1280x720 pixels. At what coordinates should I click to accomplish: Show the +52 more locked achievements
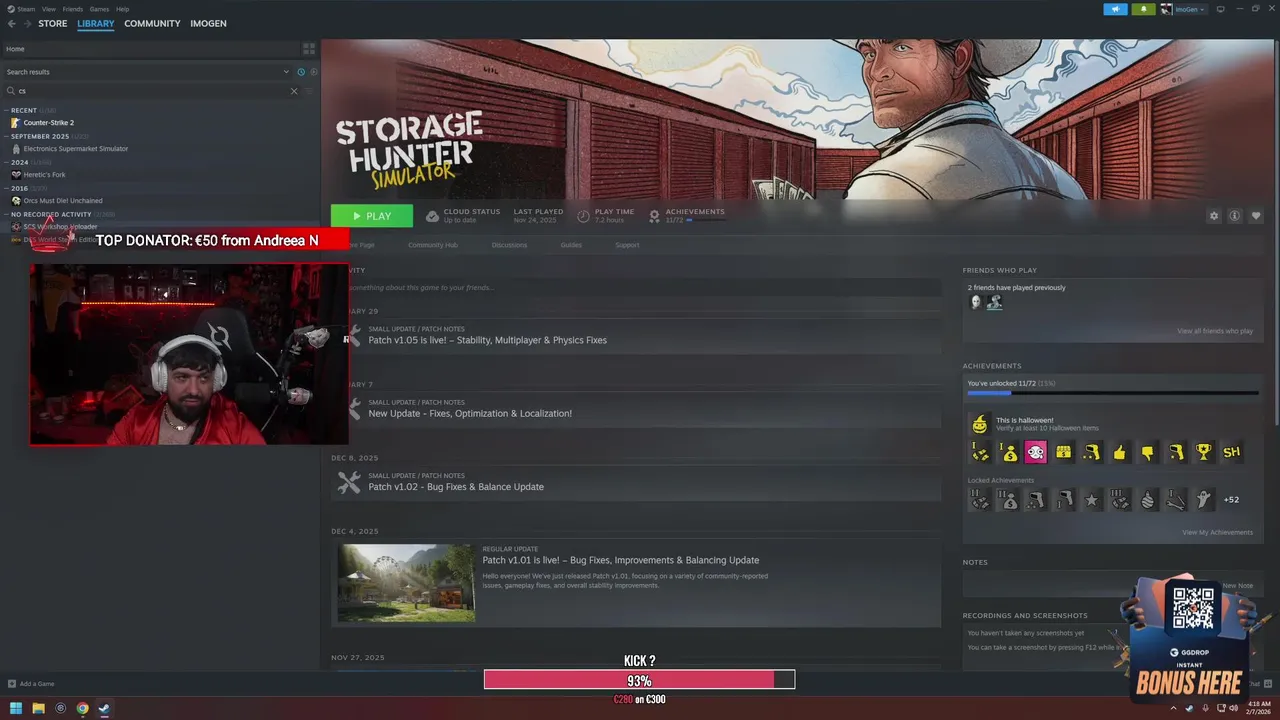1231,499
